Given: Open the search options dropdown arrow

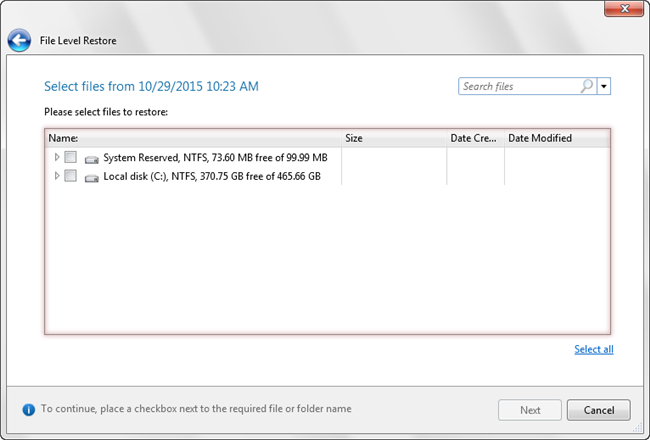Looking at the screenshot, I should tap(604, 86).
